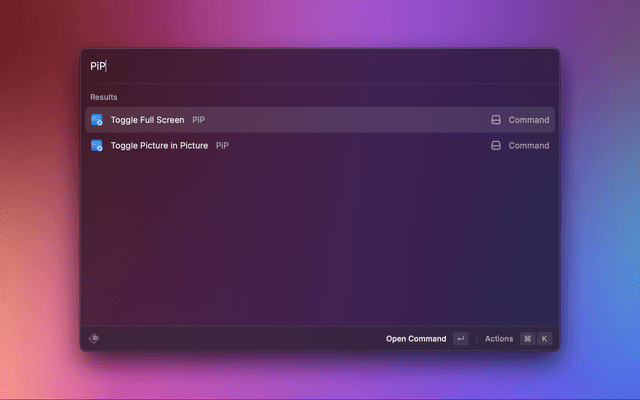
Task: Click the PiP subtitle after Toggle Full Screen
Action: [199, 120]
